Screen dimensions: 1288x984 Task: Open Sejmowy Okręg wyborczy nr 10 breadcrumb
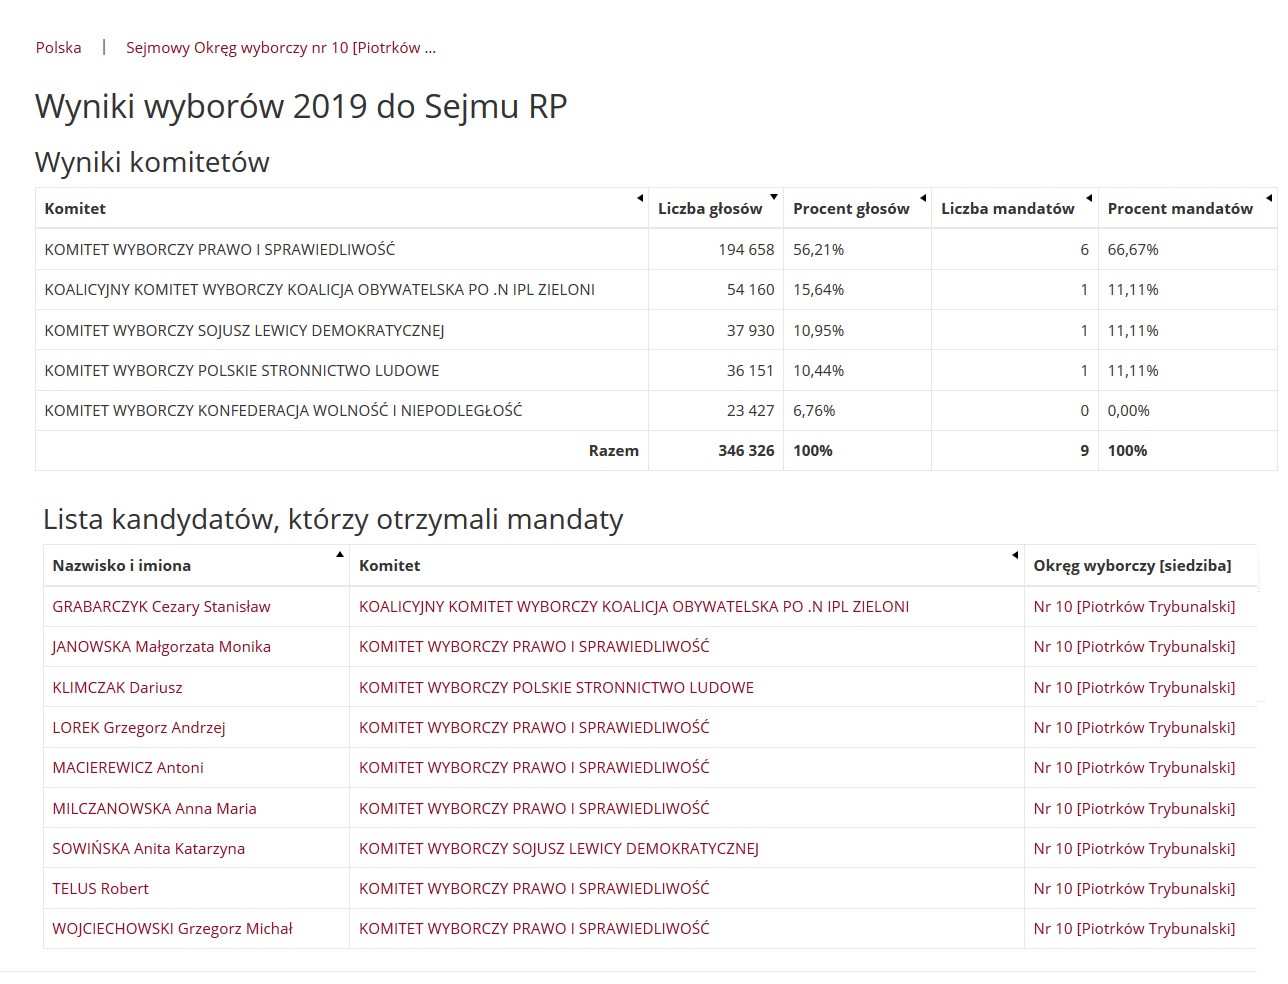tap(280, 48)
